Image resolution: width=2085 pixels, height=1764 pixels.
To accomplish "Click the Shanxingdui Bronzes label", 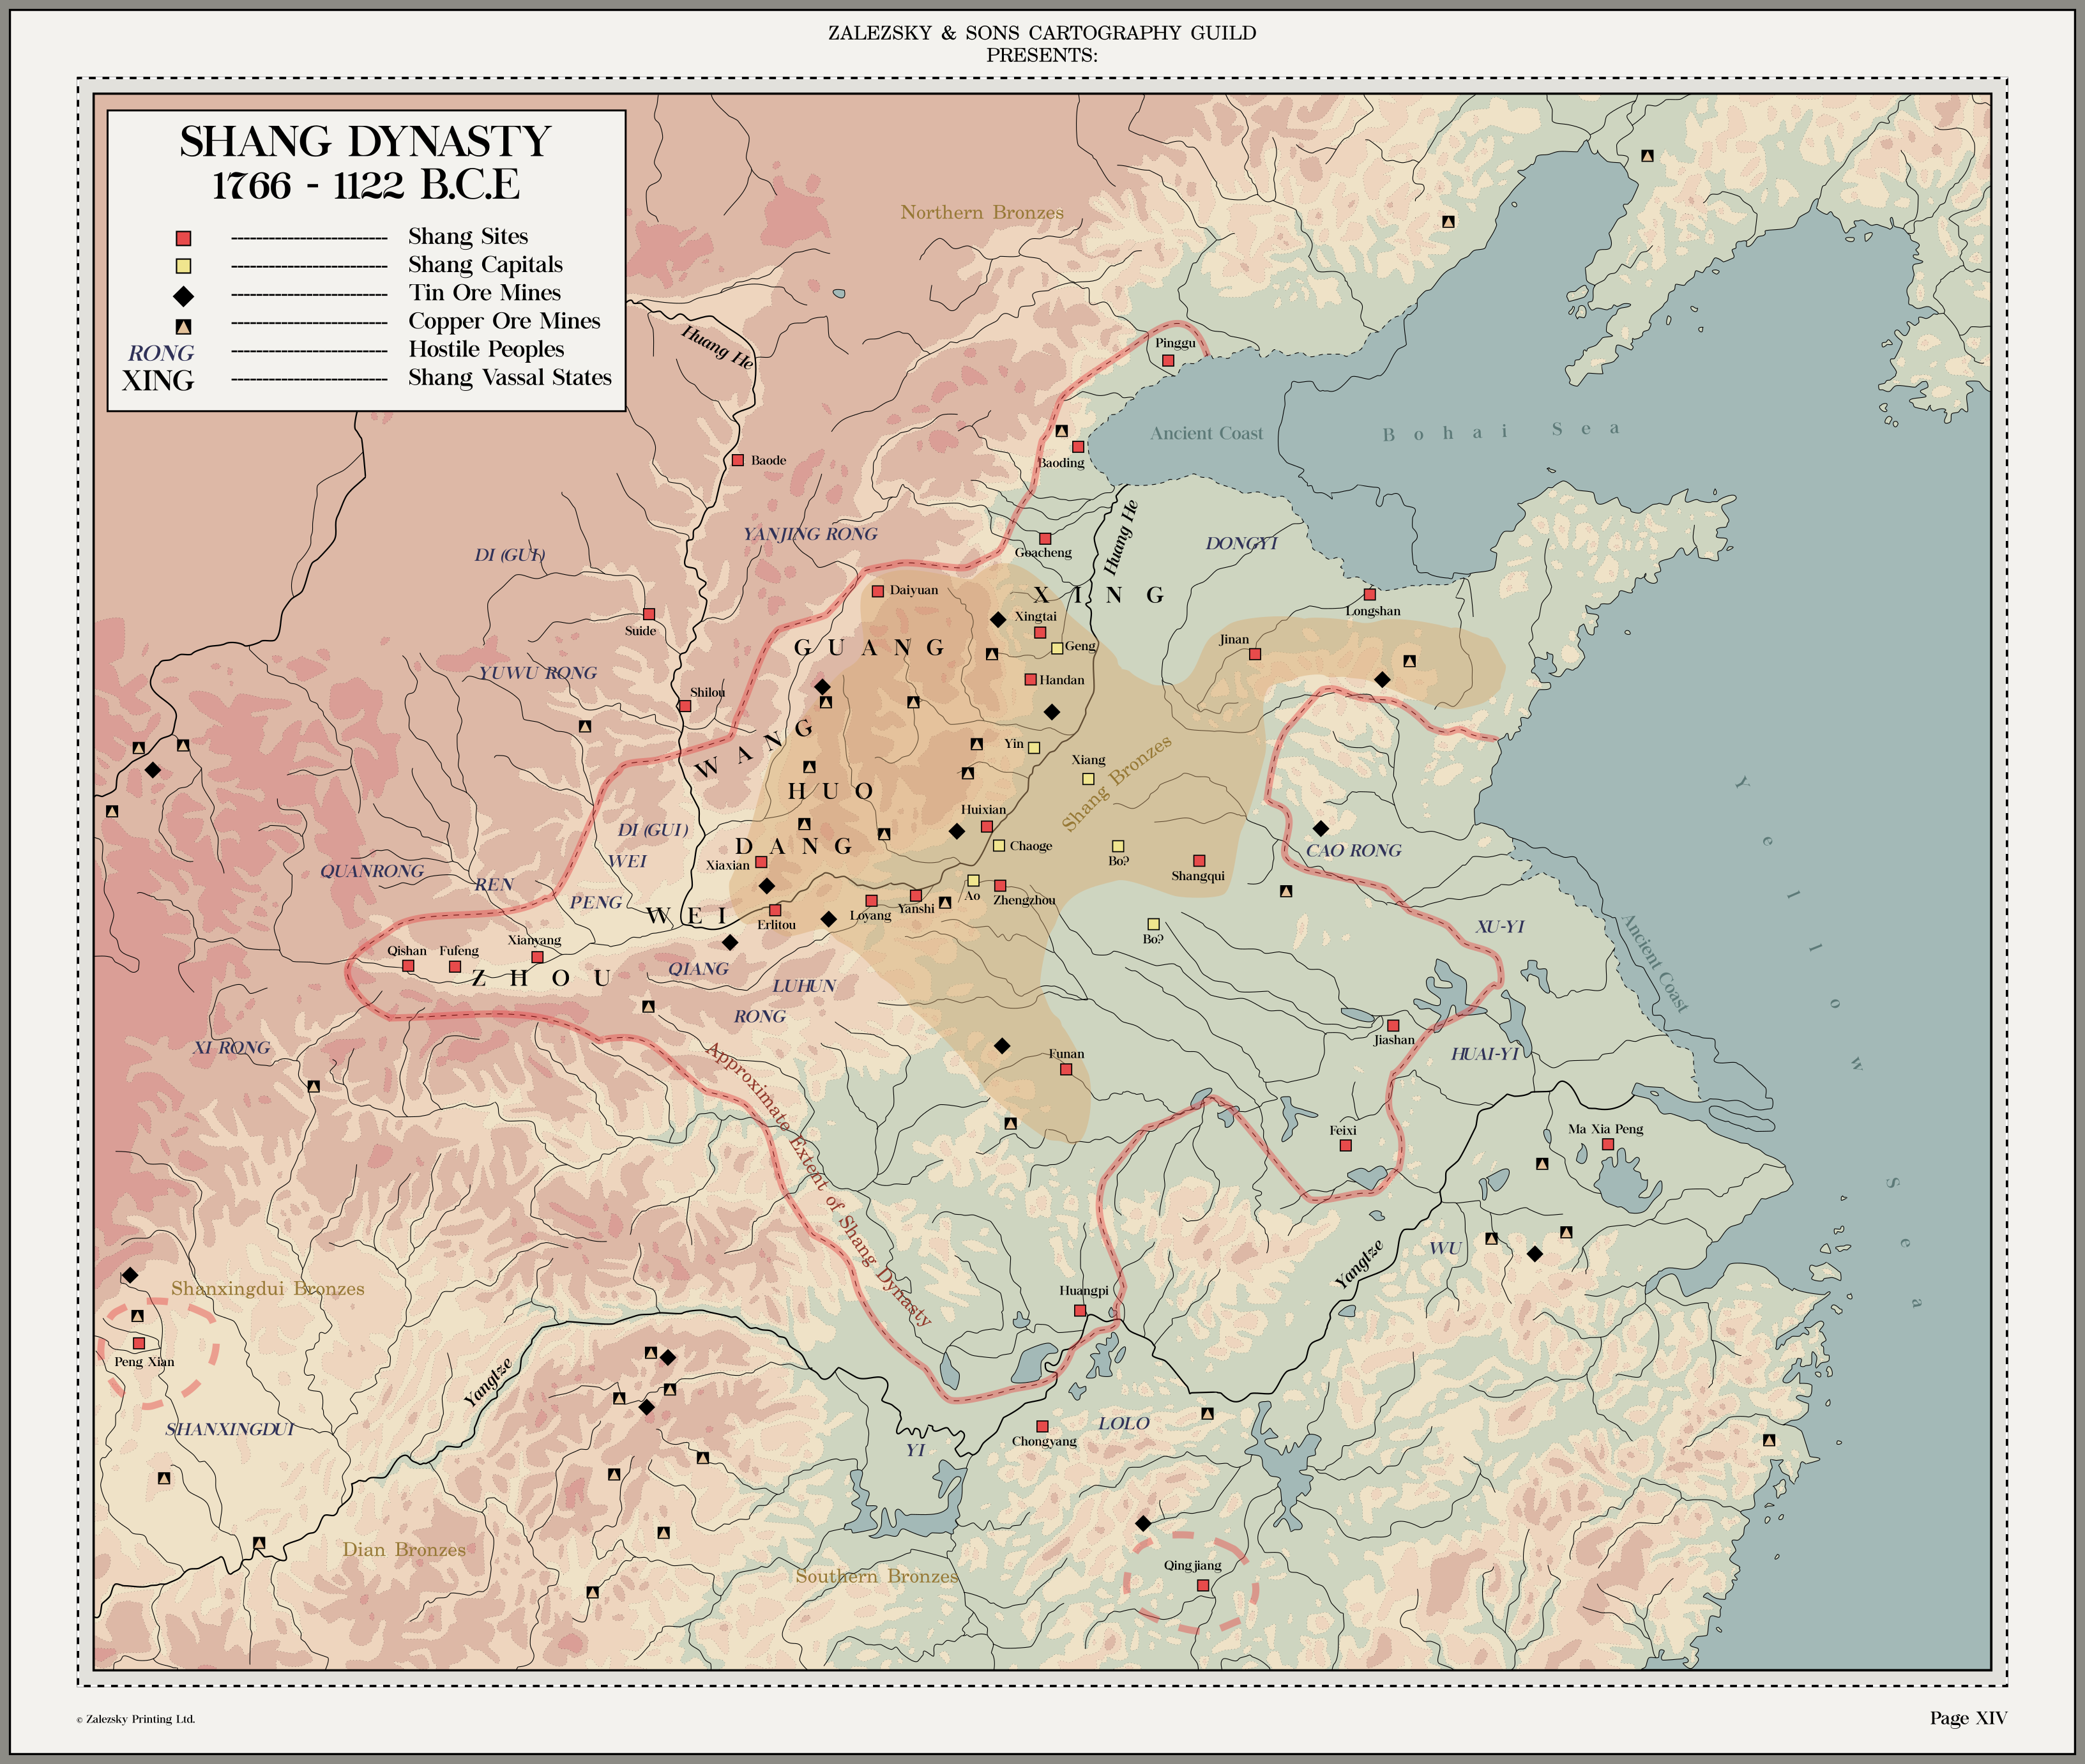I will (267, 1288).
